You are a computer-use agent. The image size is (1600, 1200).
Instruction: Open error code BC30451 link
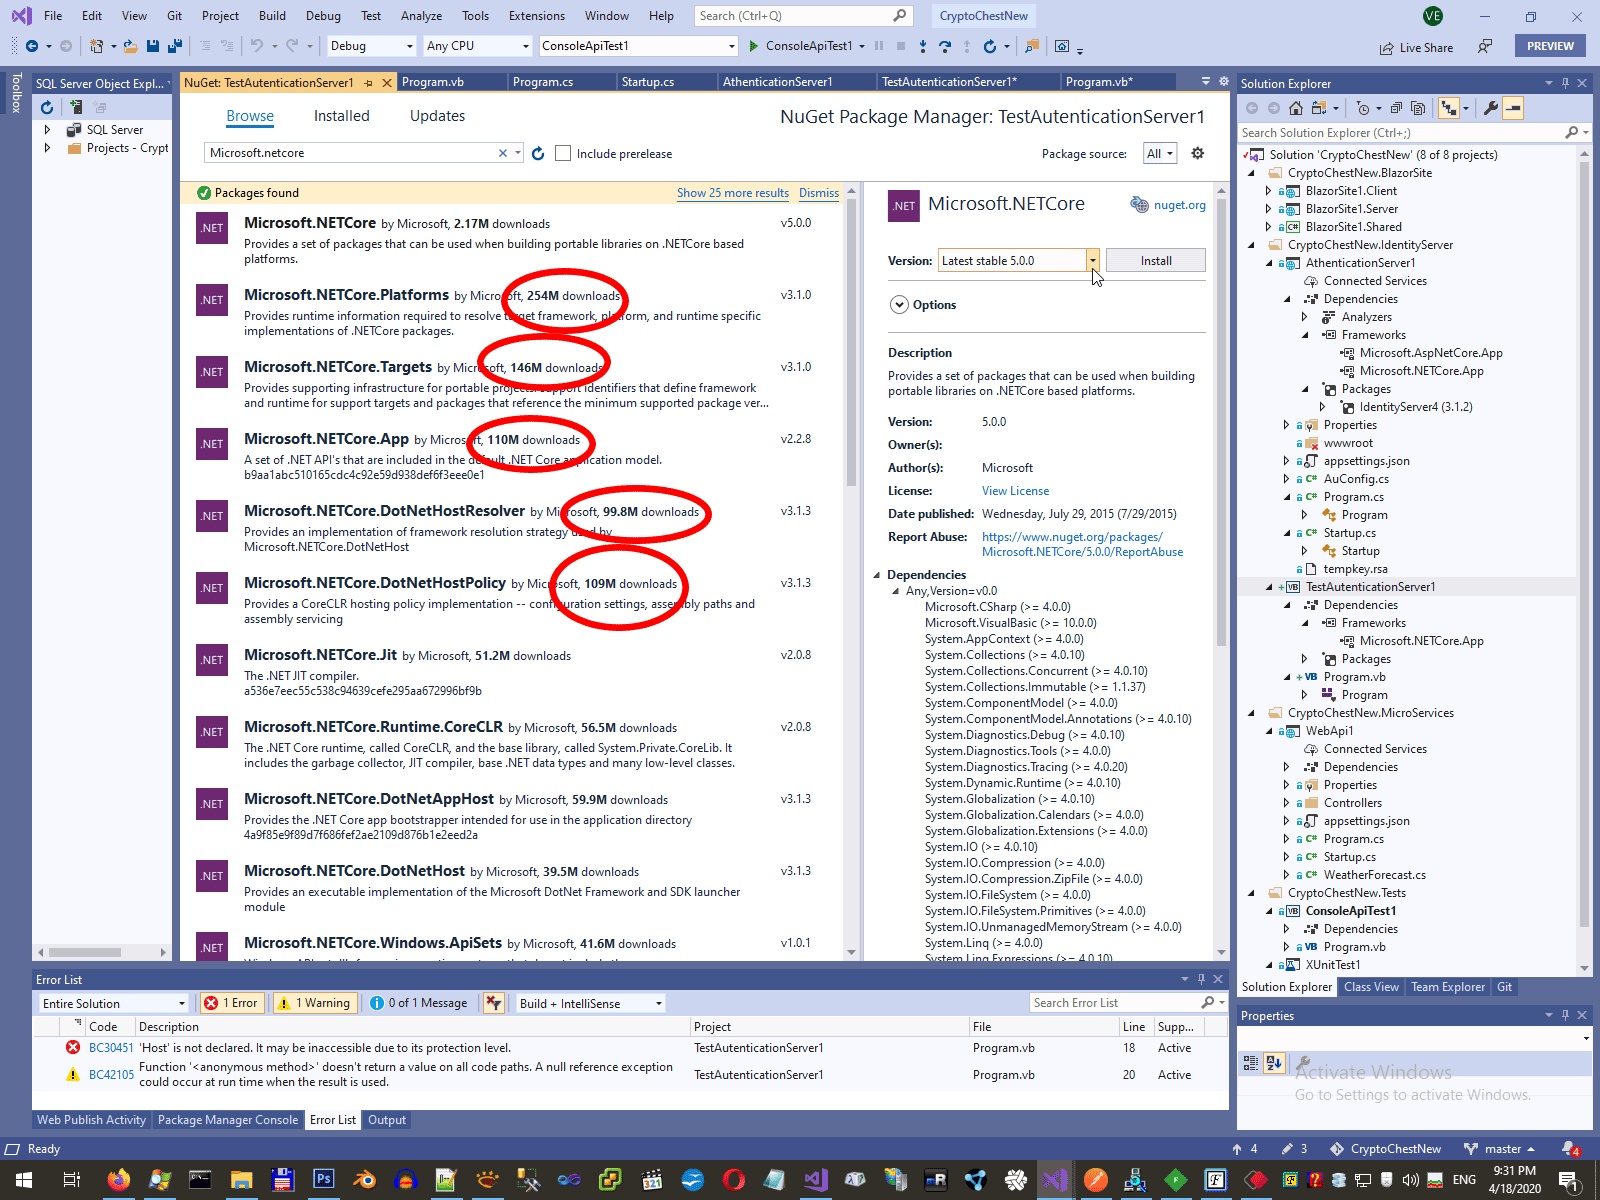pos(111,1048)
